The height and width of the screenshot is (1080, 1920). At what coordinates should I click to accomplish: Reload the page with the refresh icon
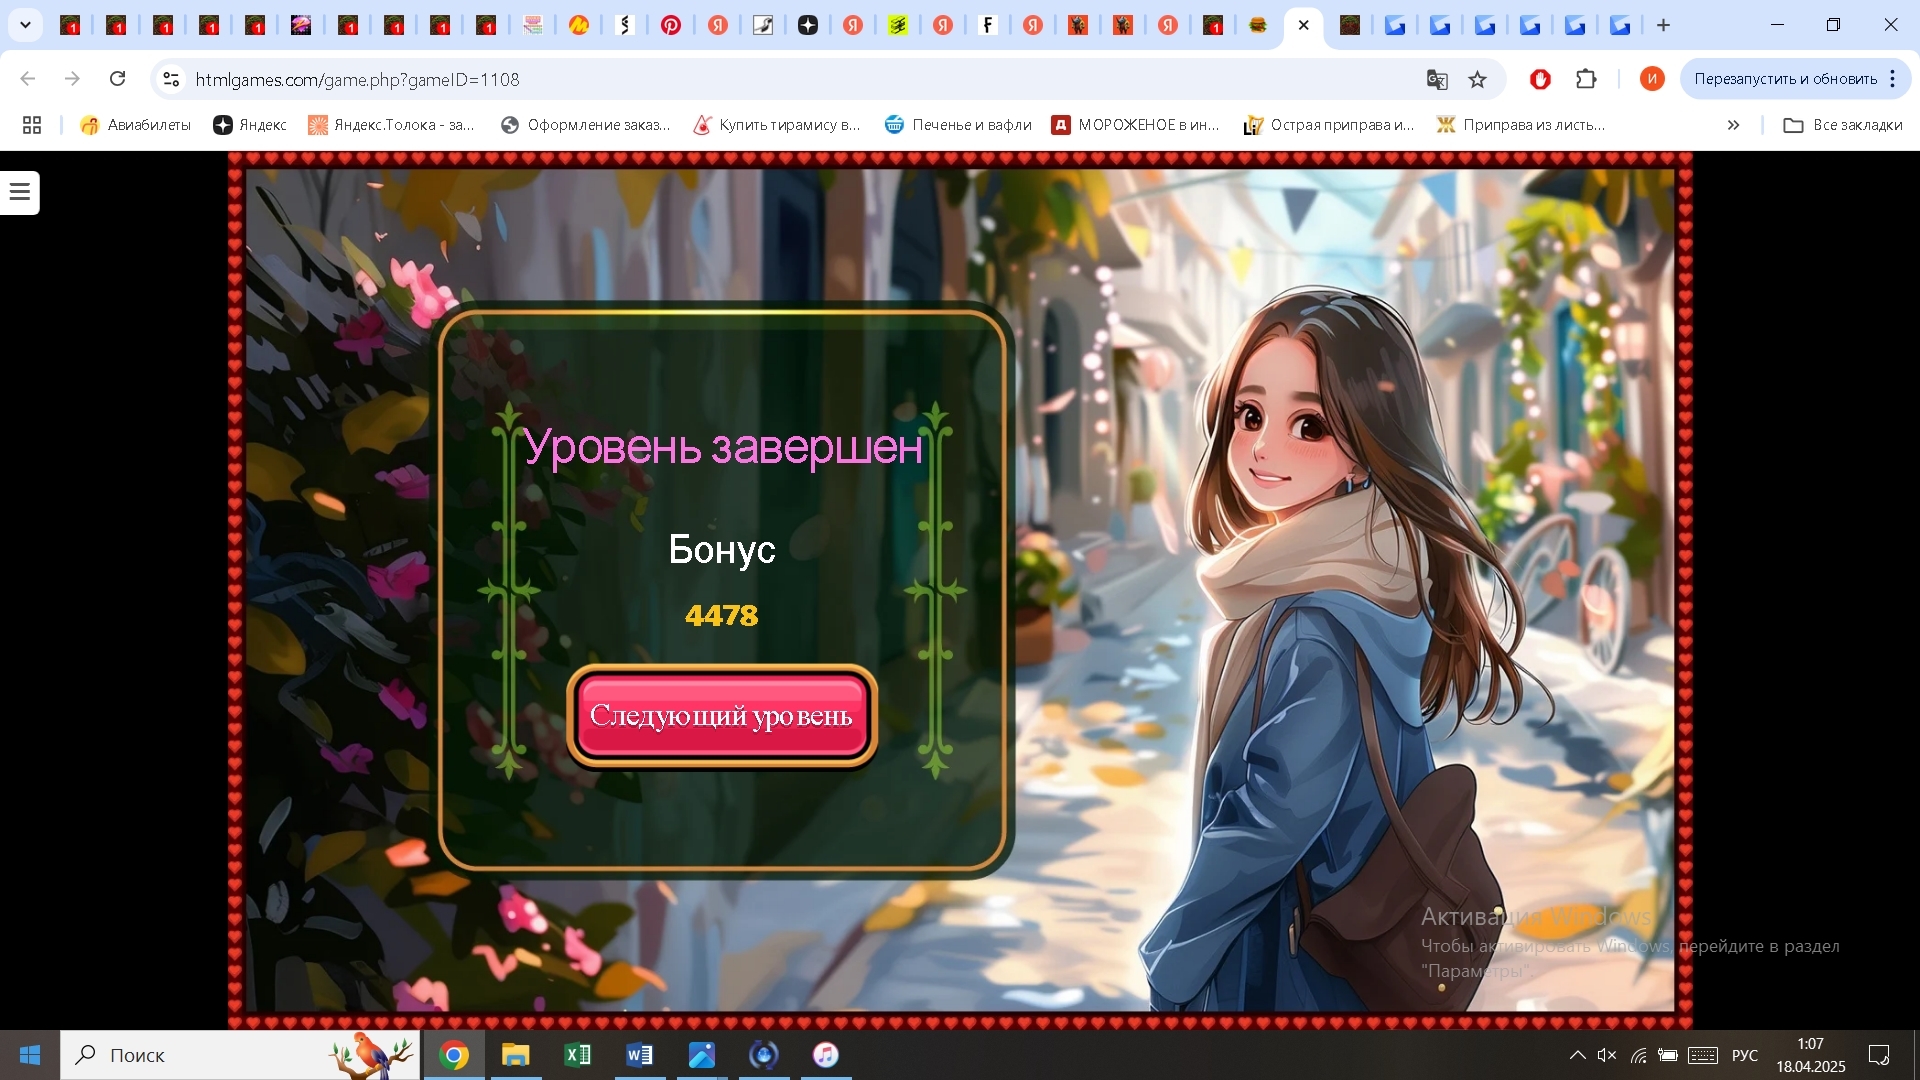pos(117,79)
